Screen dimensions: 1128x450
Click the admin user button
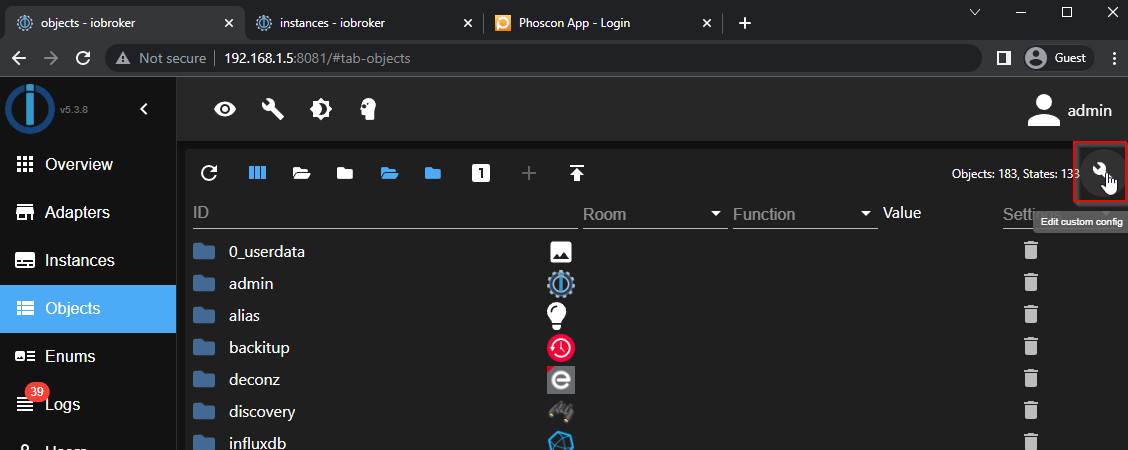(1069, 111)
